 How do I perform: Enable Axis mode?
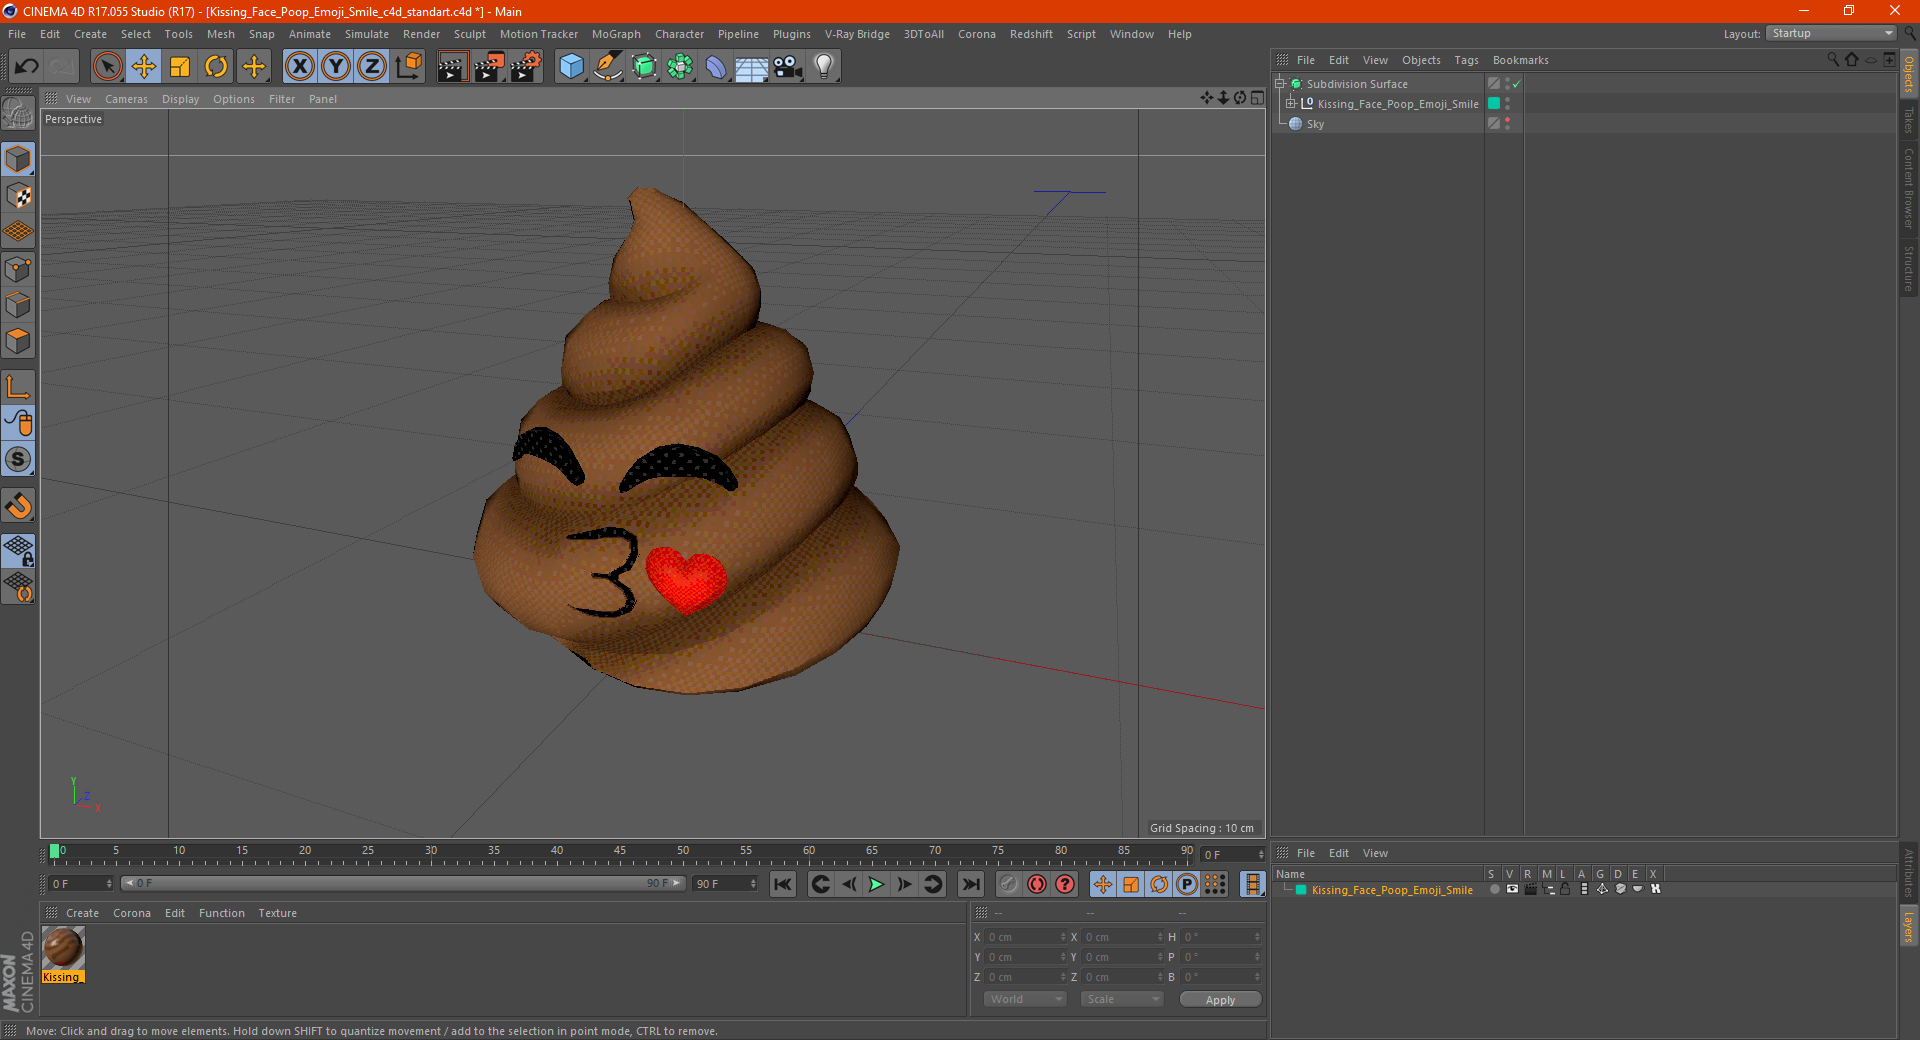point(18,387)
